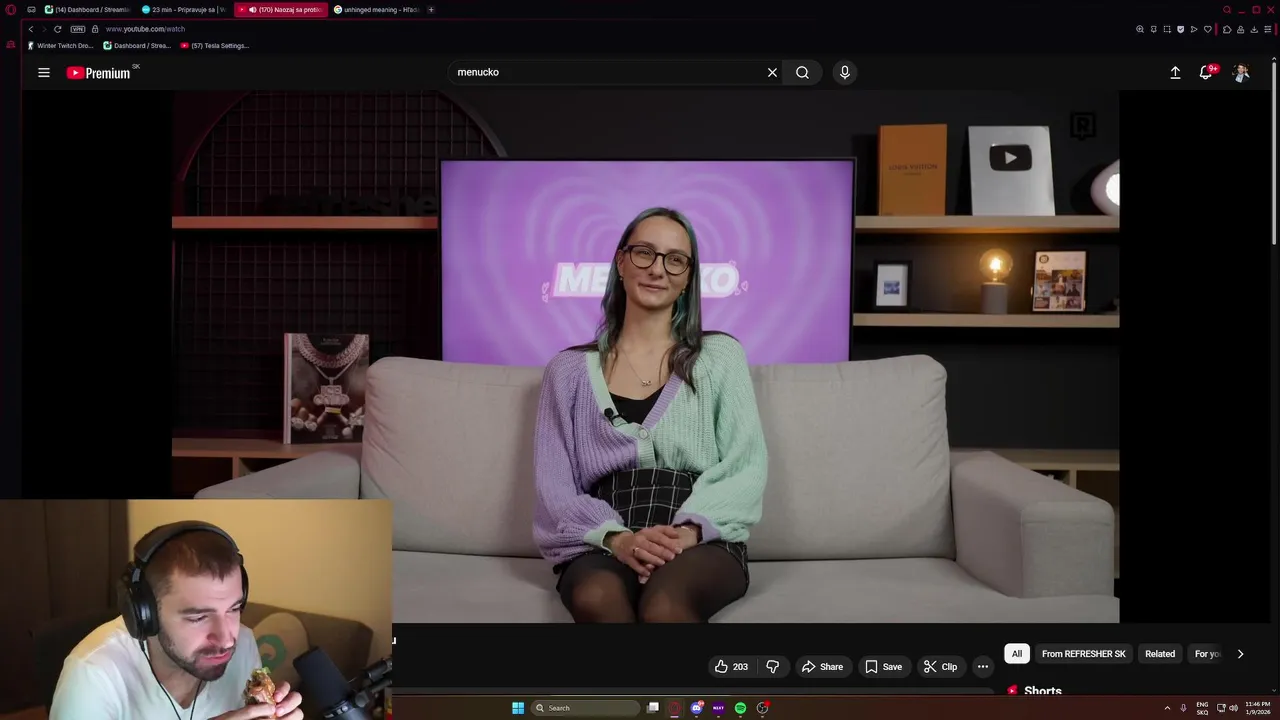Take a snapshot with the capture icon
Image resolution: width=1280 pixels, height=720 pixels.
point(1167,29)
